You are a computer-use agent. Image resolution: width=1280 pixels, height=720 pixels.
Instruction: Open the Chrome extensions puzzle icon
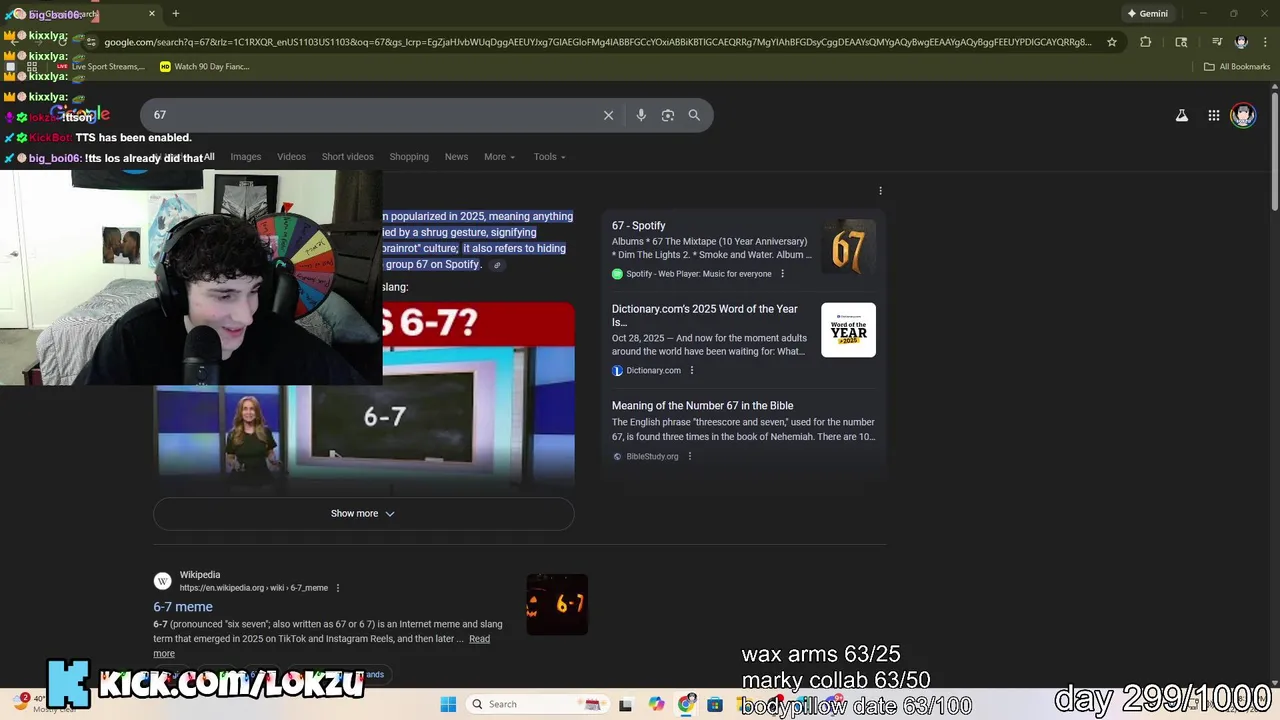(1145, 42)
